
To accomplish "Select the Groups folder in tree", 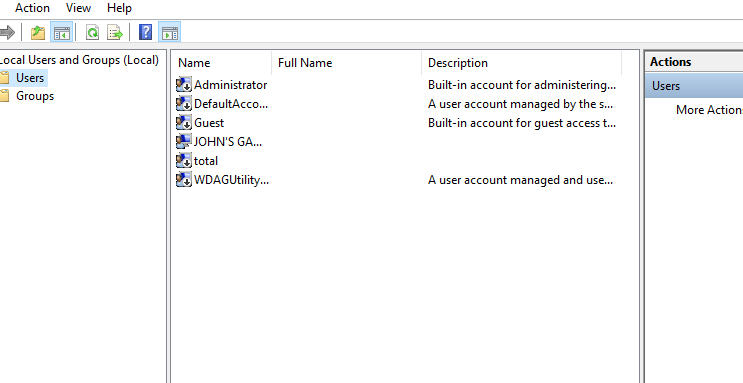I will tap(35, 96).
